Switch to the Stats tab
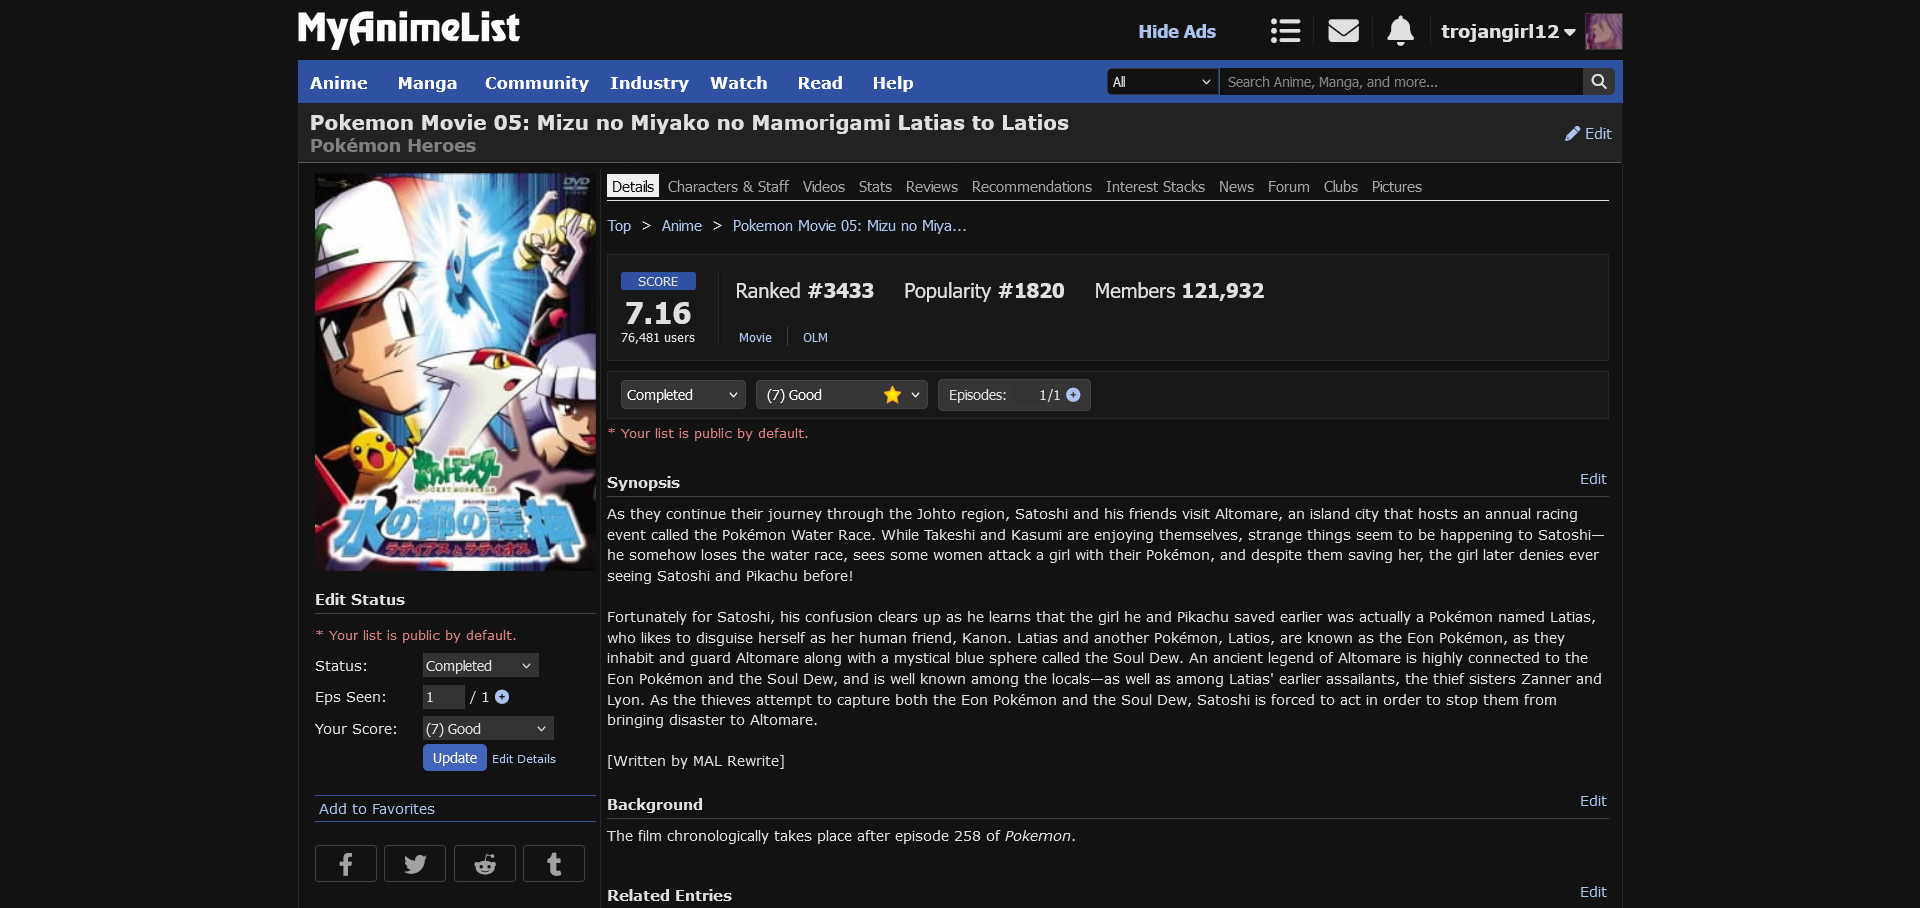Viewport: 1920px width, 908px height. (x=875, y=187)
